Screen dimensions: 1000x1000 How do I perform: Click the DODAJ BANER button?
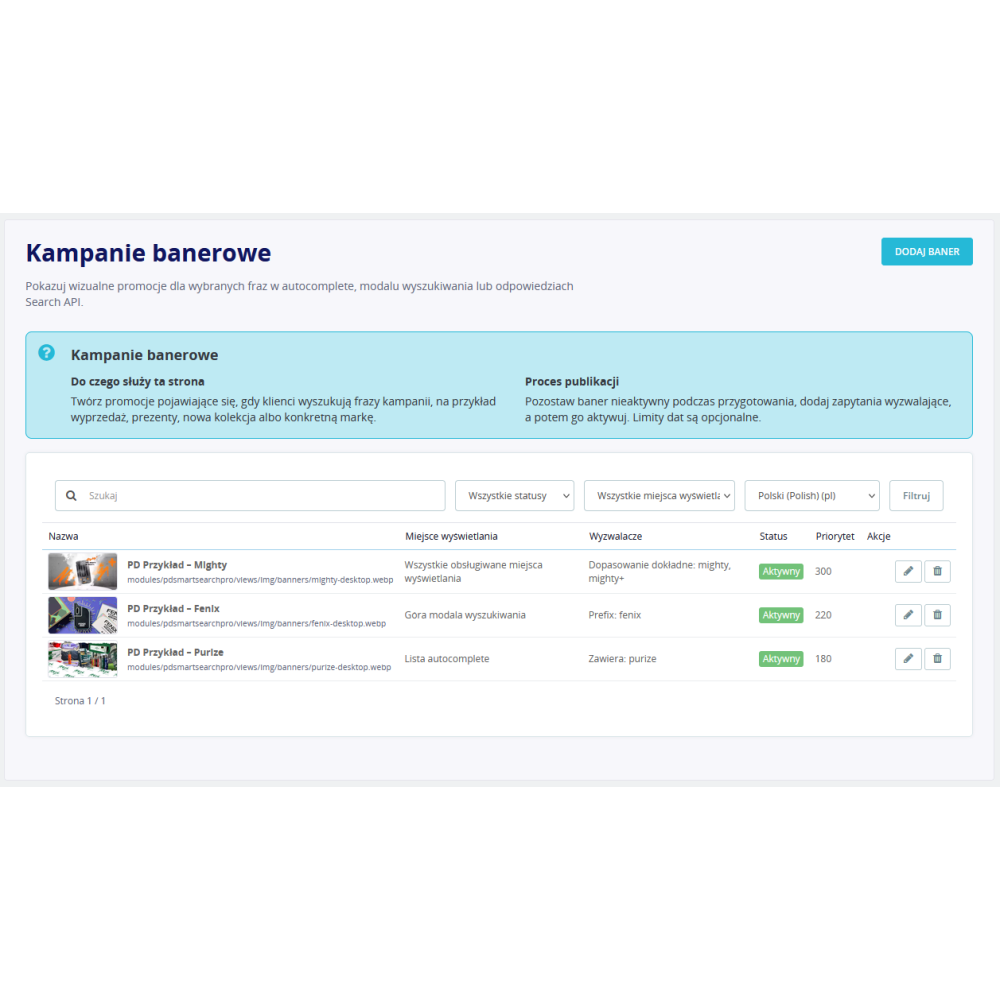click(x=927, y=252)
